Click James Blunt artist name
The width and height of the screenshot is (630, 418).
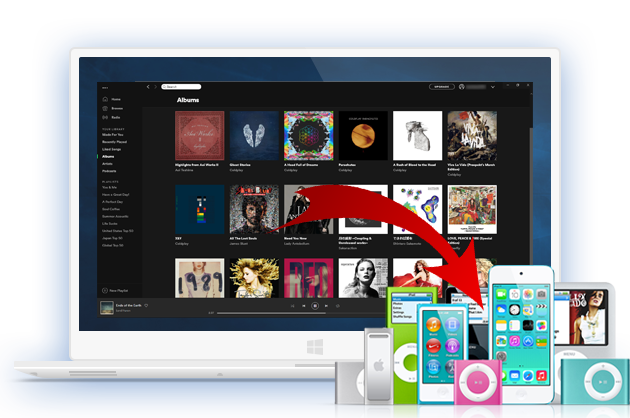coord(239,244)
